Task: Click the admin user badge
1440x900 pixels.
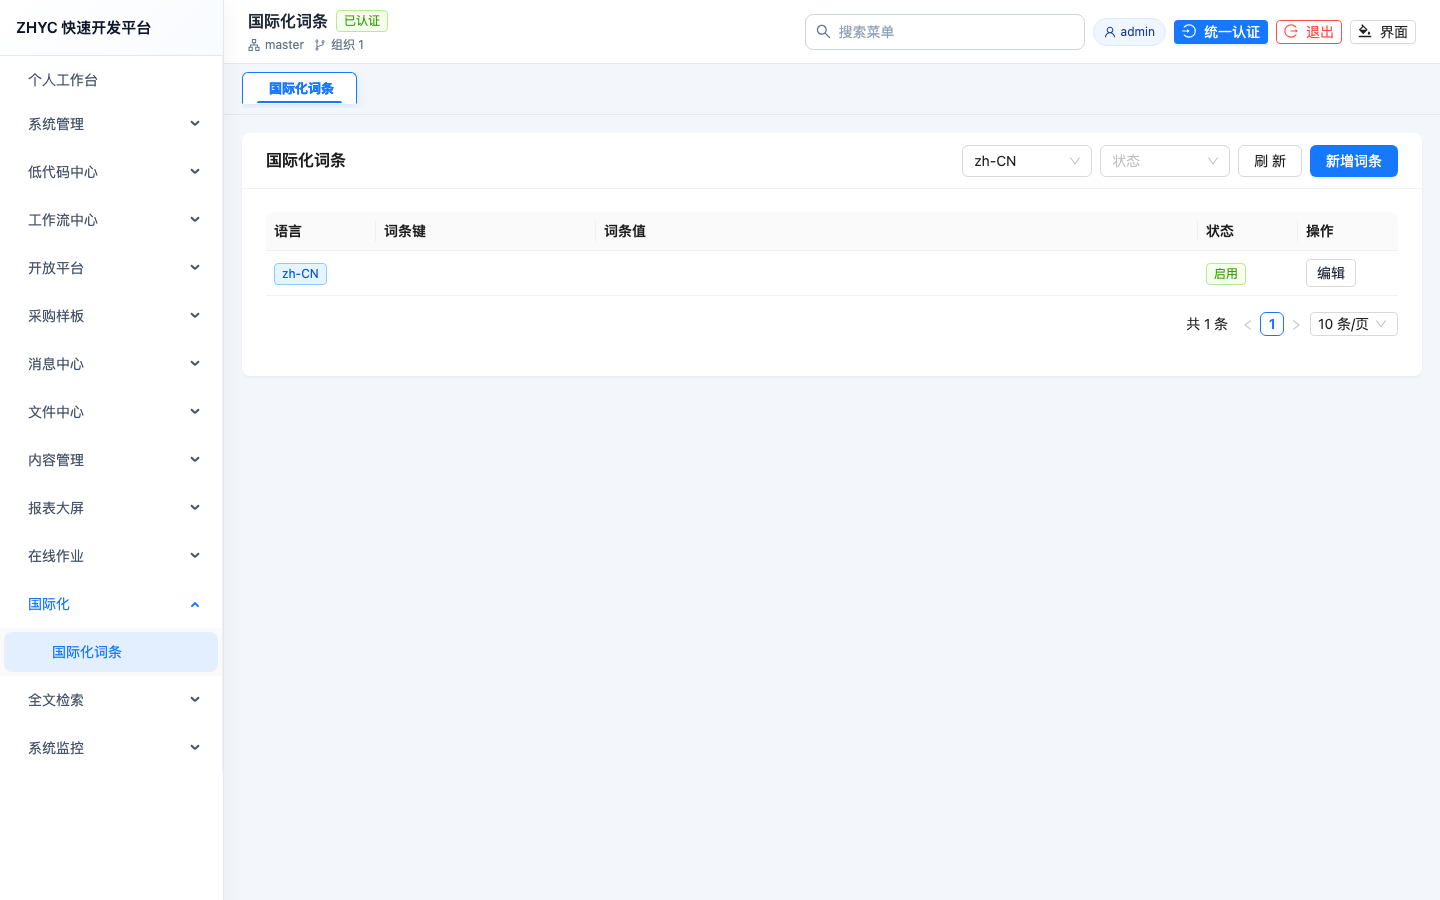Action: point(1129,32)
